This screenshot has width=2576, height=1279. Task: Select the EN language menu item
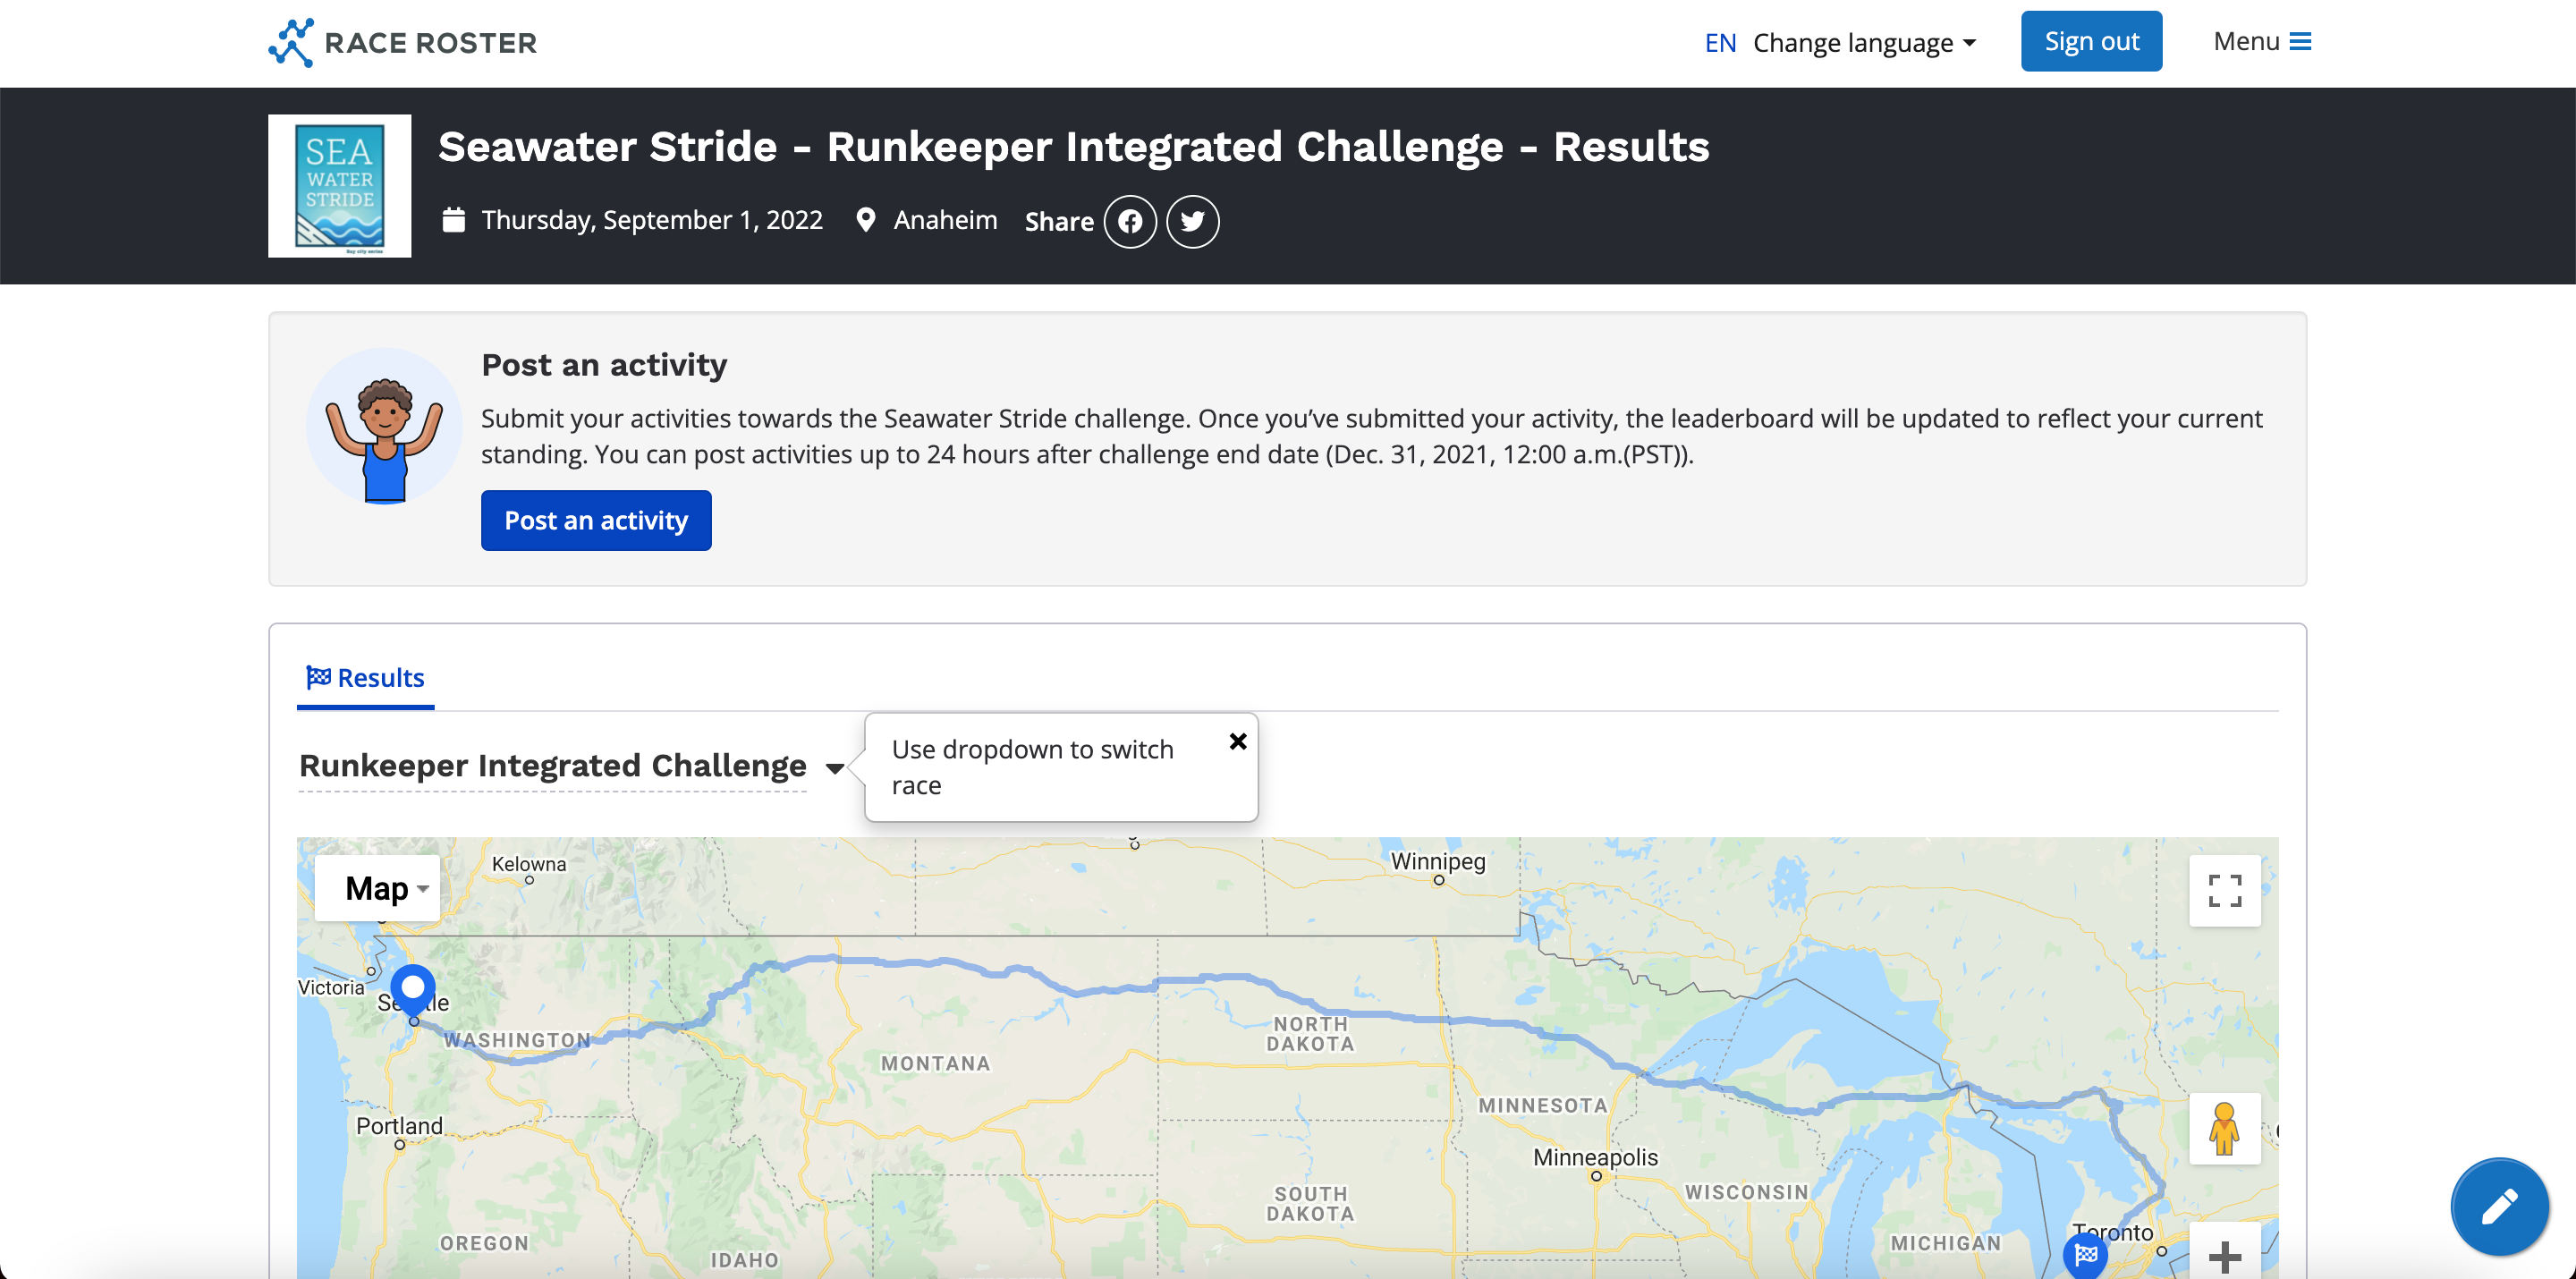1718,41
